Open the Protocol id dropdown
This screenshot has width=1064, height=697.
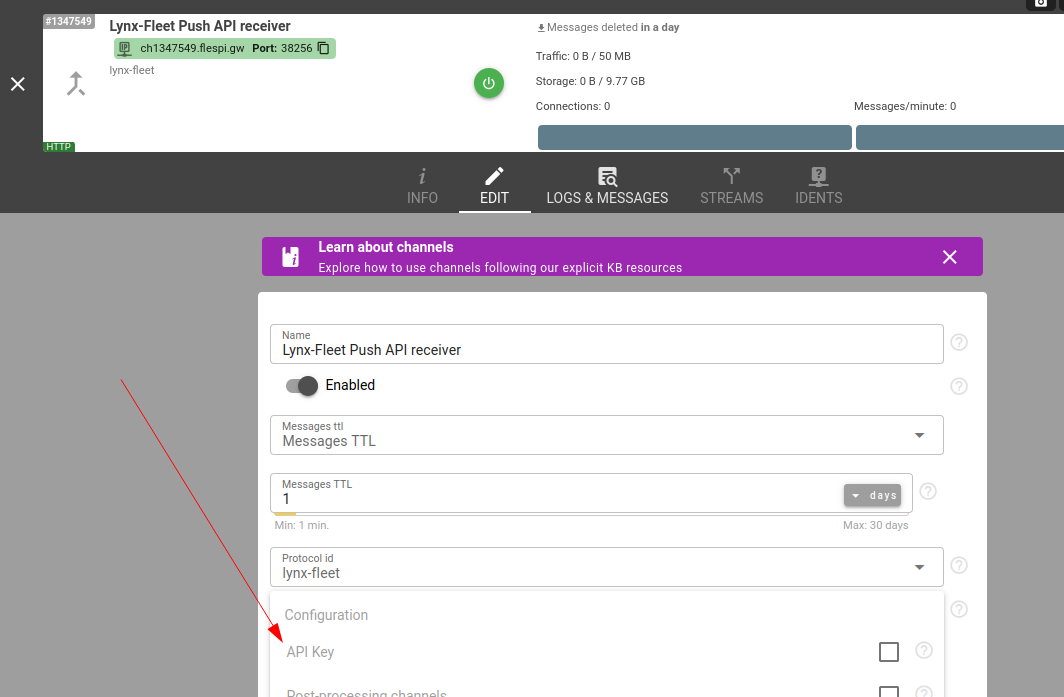pos(919,567)
